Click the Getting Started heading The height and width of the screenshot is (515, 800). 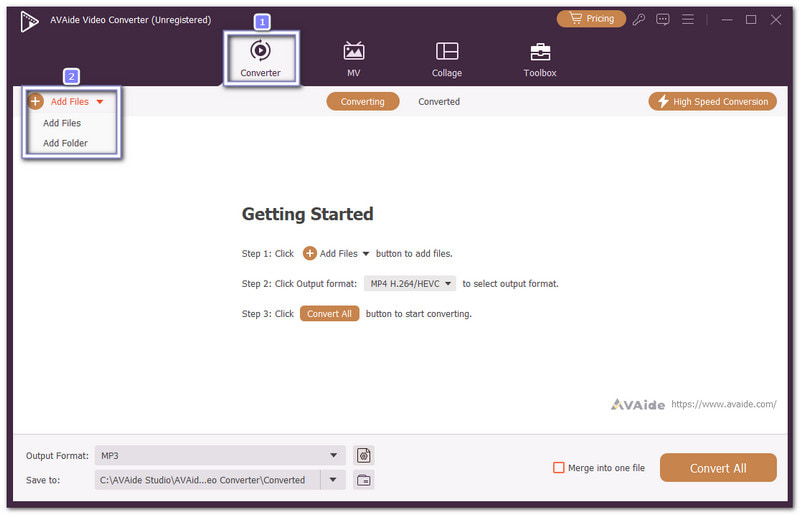[x=308, y=214]
